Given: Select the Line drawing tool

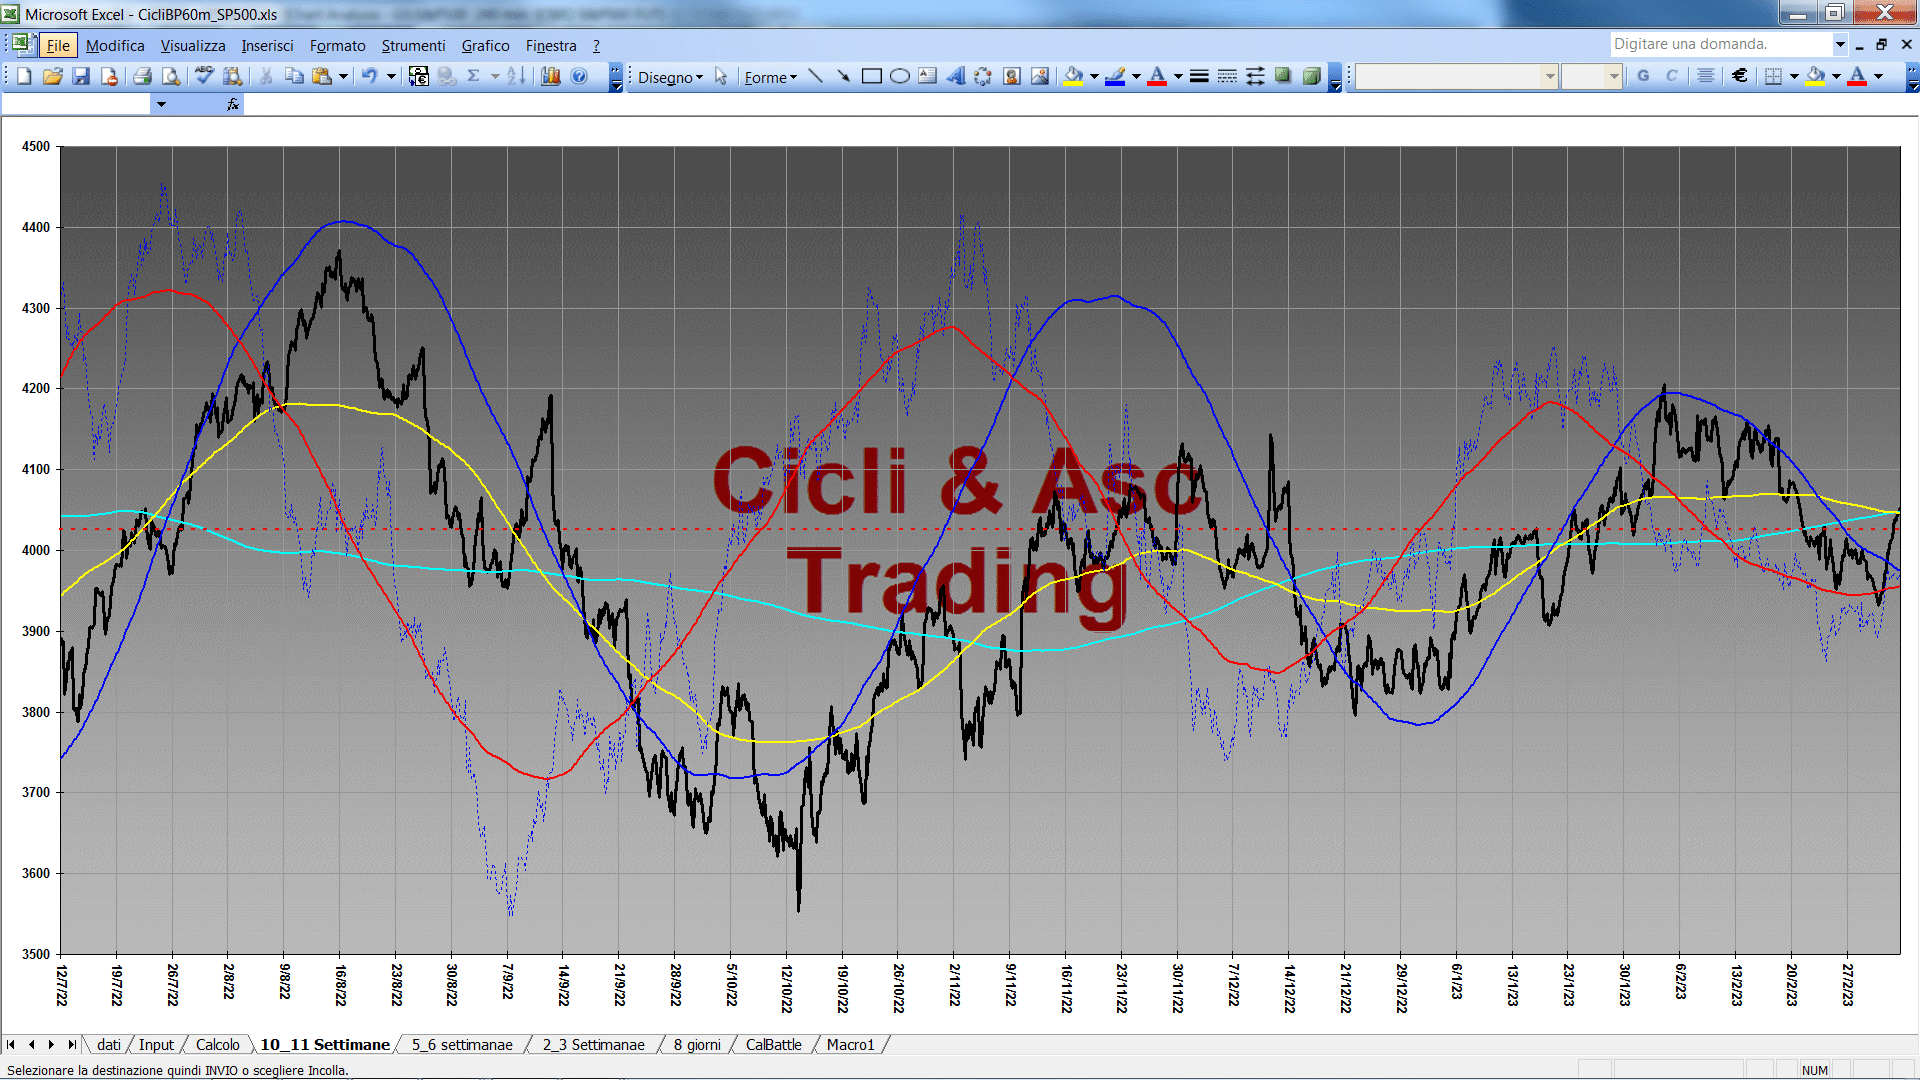Looking at the screenshot, I should [815, 76].
